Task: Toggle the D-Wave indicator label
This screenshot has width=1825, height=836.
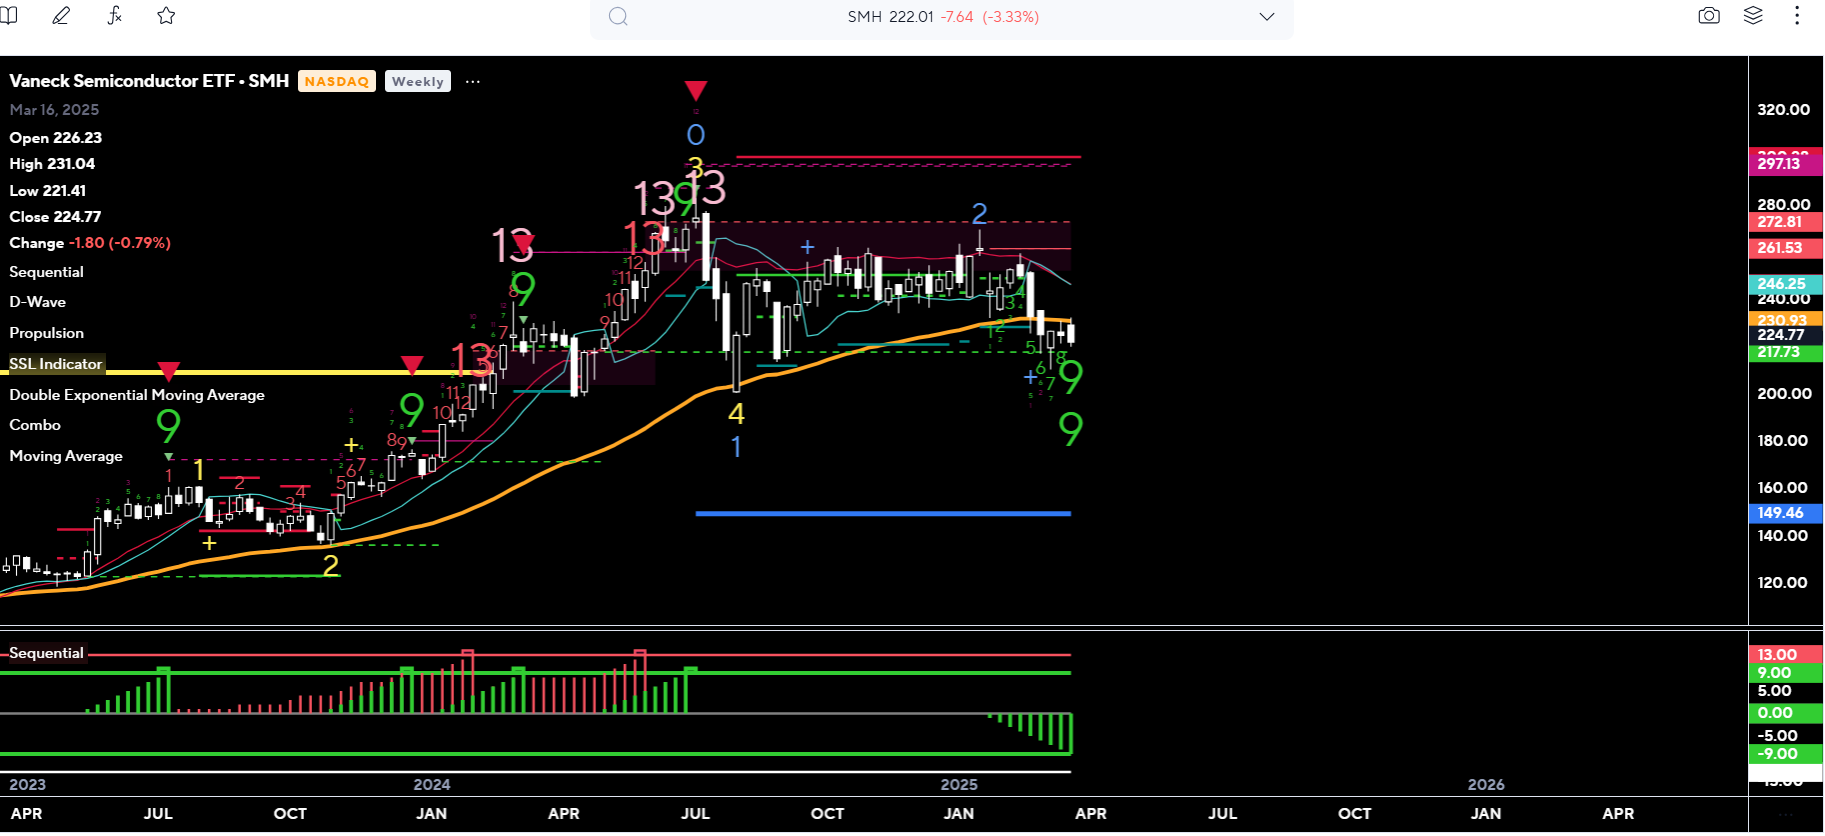Action: point(38,302)
